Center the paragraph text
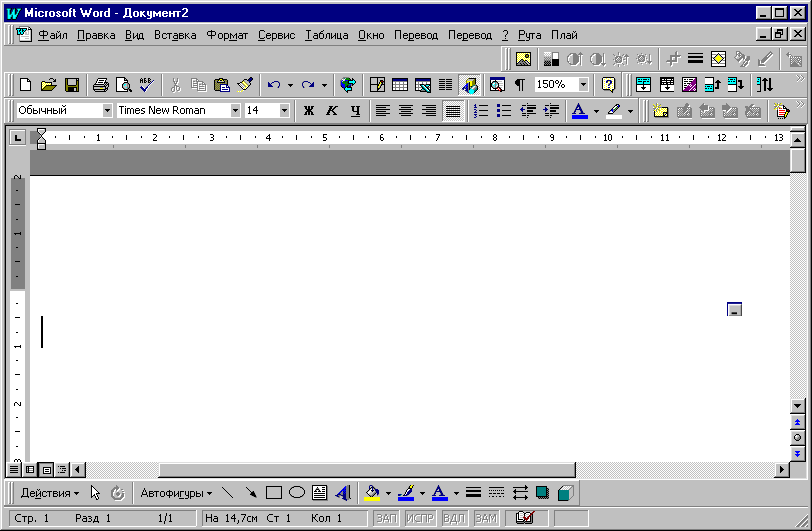 (x=405, y=110)
